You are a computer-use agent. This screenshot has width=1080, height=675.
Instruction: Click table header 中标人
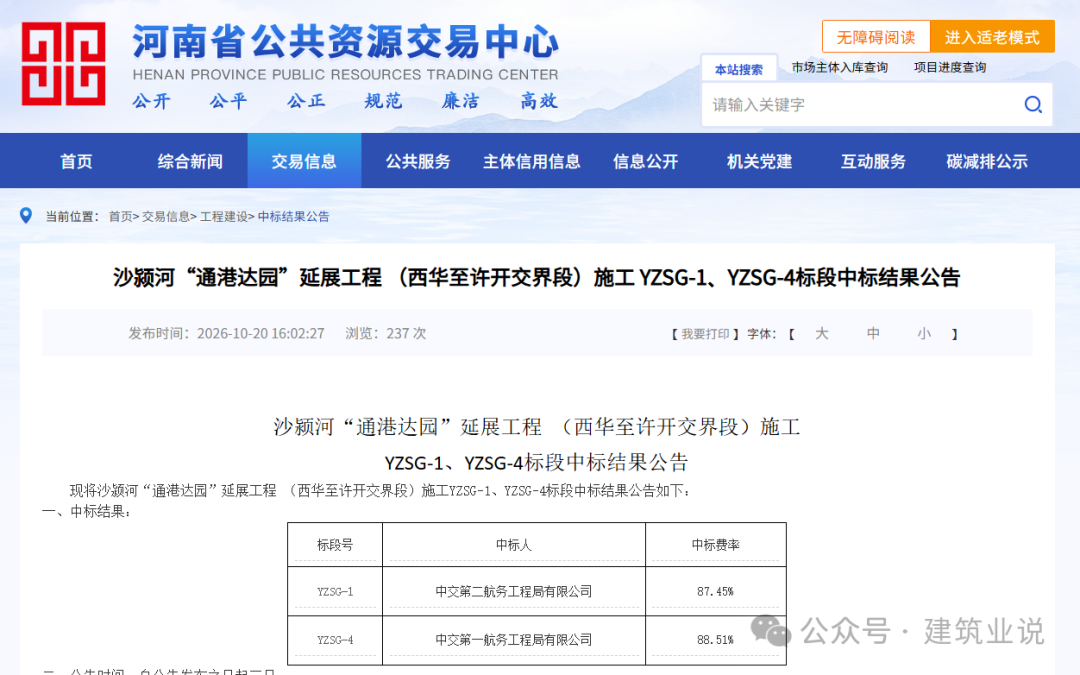point(514,545)
